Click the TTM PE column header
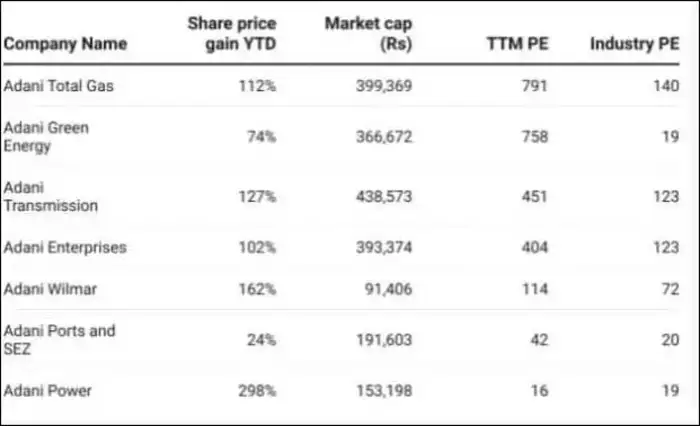This screenshot has width=700, height=426. 516,44
